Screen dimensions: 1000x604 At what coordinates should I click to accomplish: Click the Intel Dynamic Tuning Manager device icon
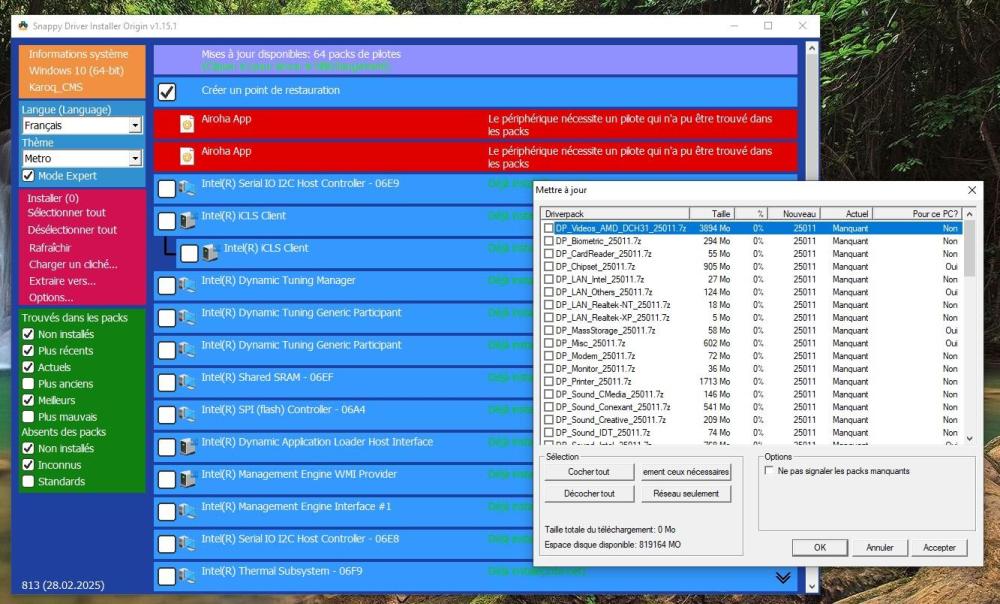coord(186,286)
